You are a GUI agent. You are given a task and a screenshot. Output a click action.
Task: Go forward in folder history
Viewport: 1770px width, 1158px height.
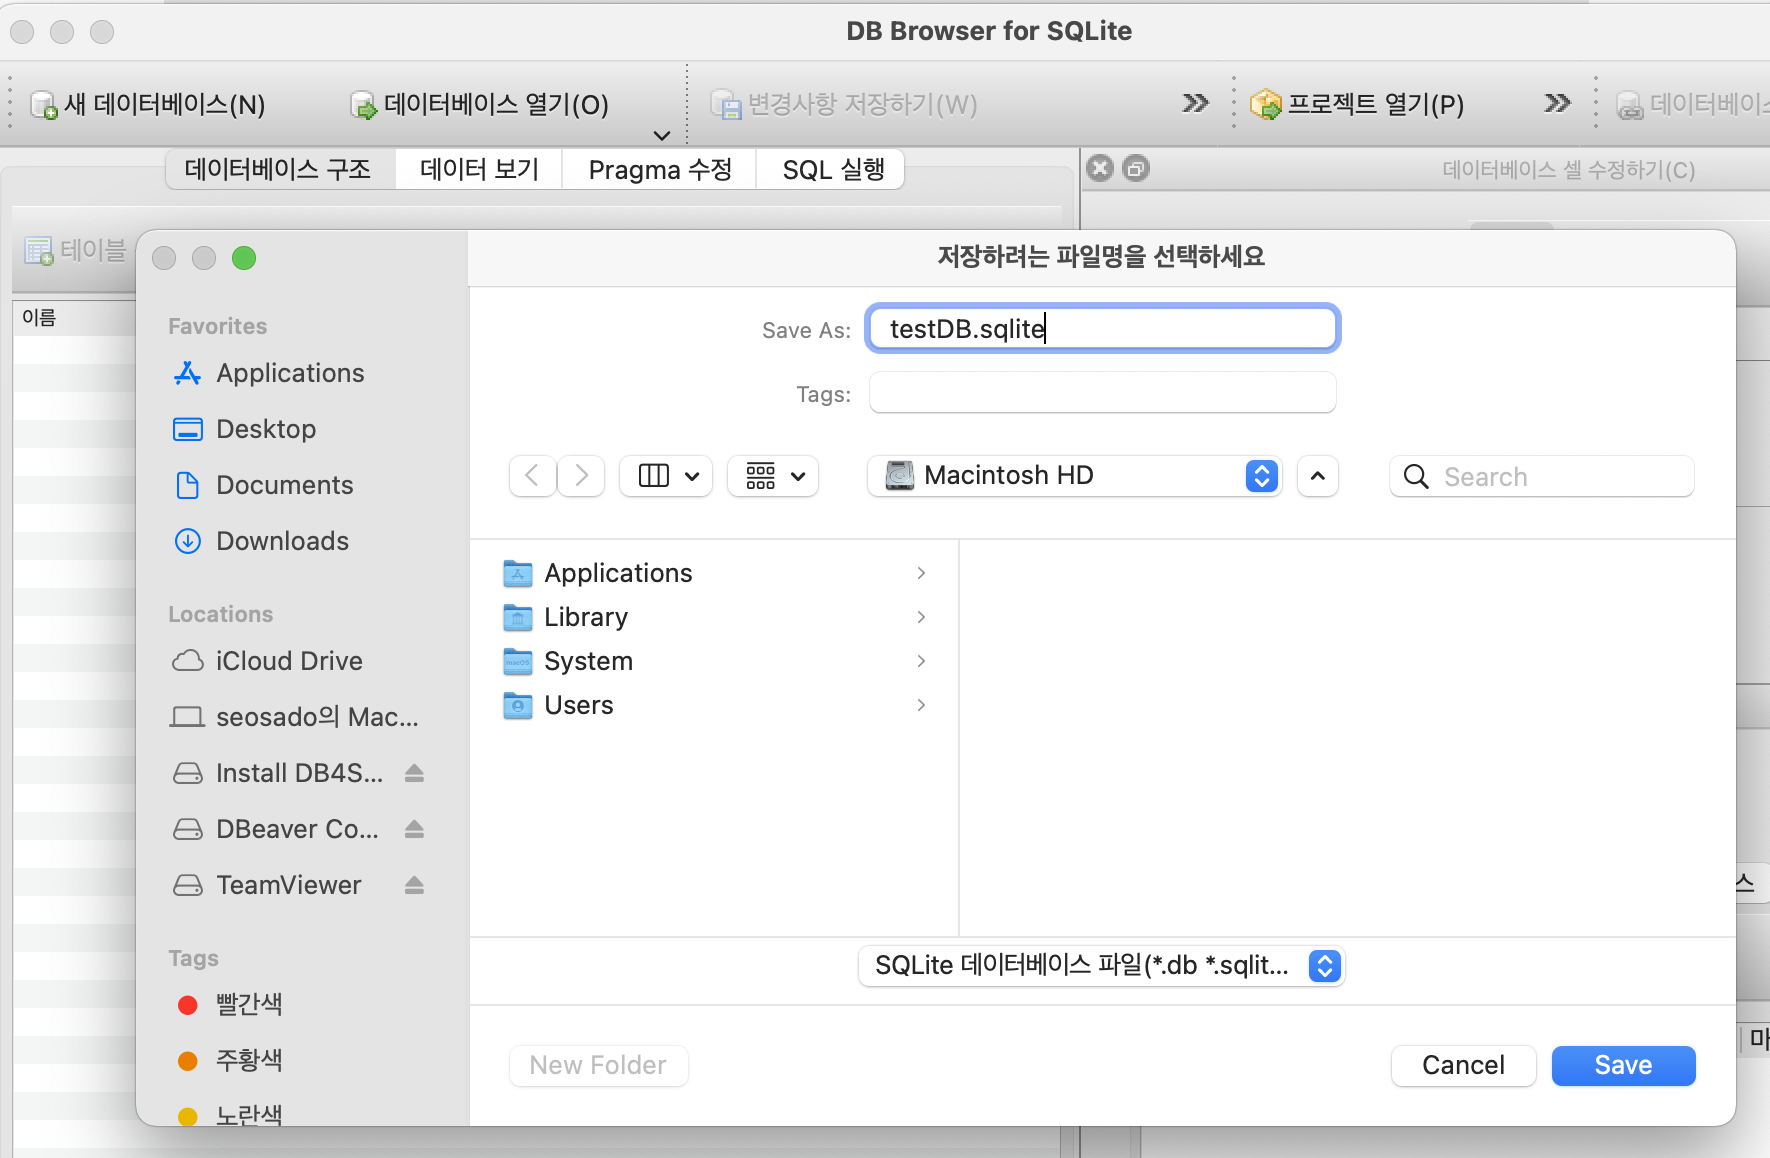pos(581,476)
